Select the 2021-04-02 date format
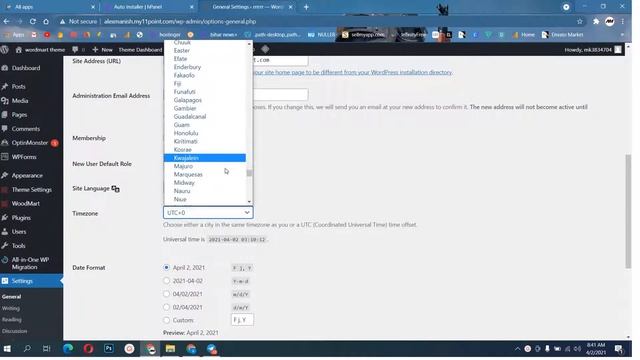Viewport: 640px width, 360px height. coord(166,281)
